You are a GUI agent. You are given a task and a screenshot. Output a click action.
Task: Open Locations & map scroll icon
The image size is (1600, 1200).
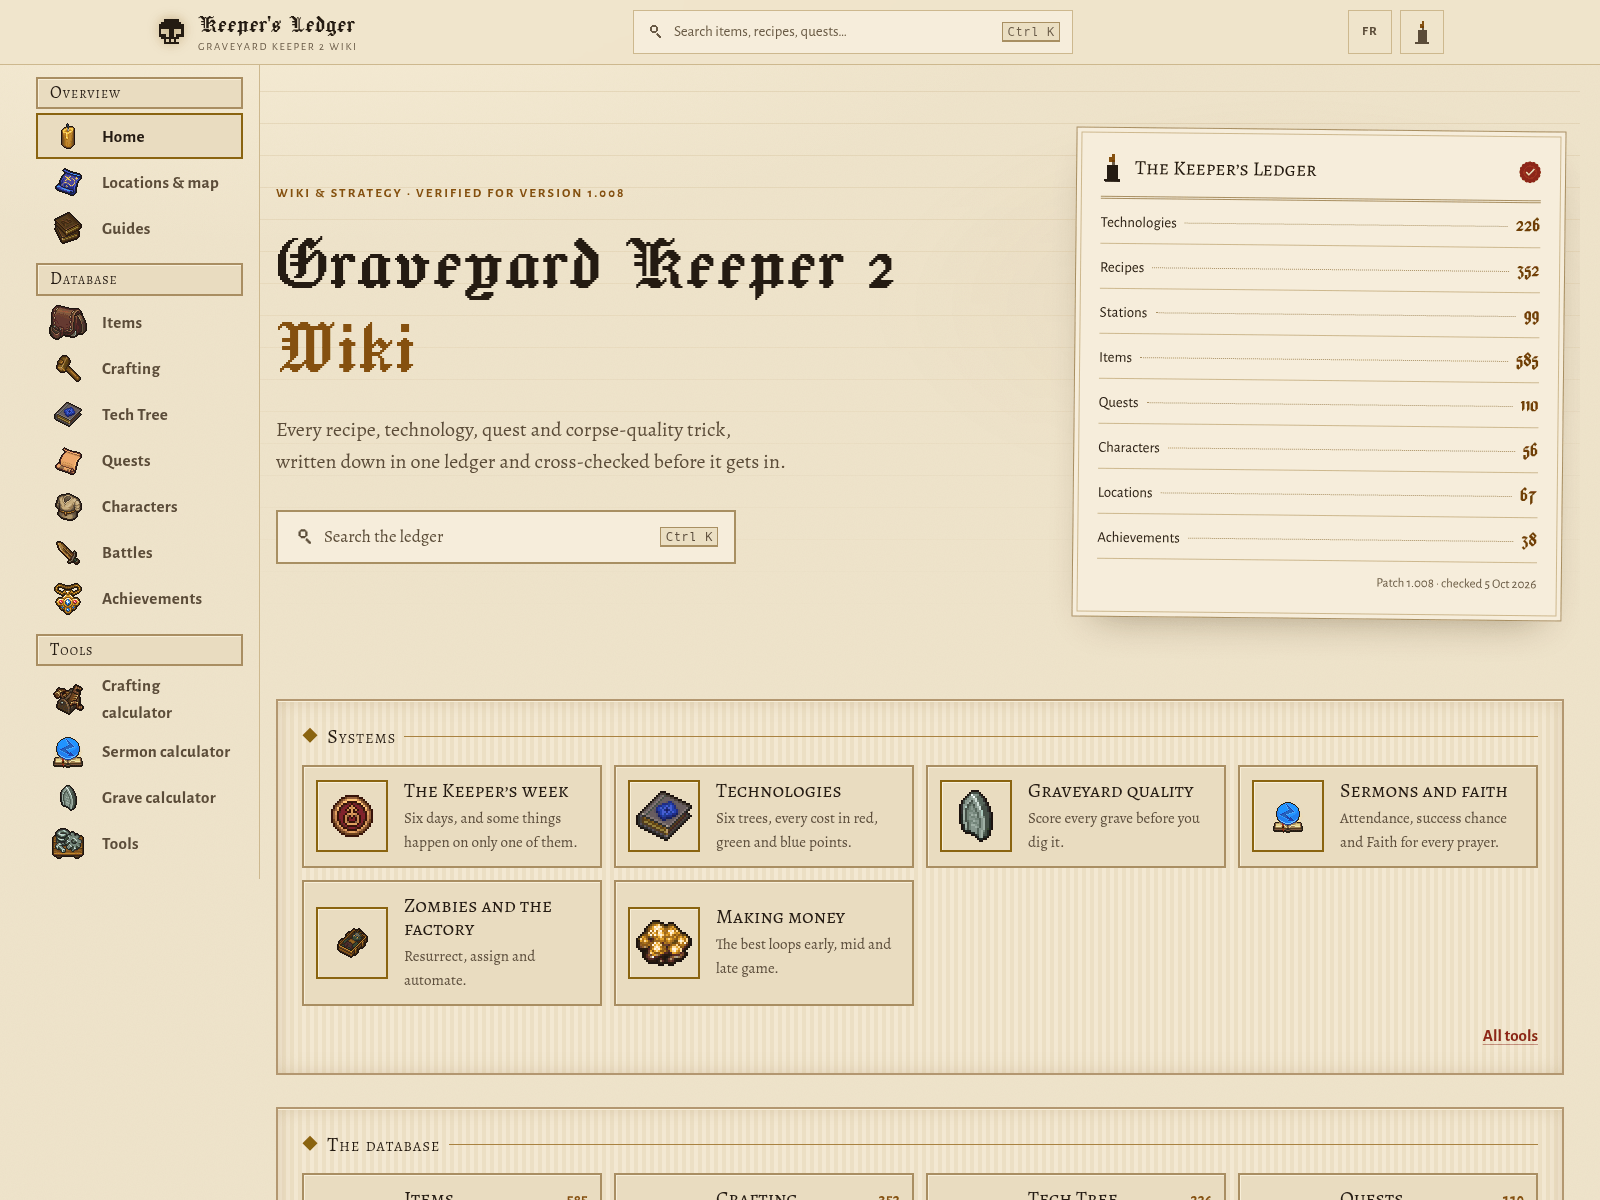pos(68,182)
